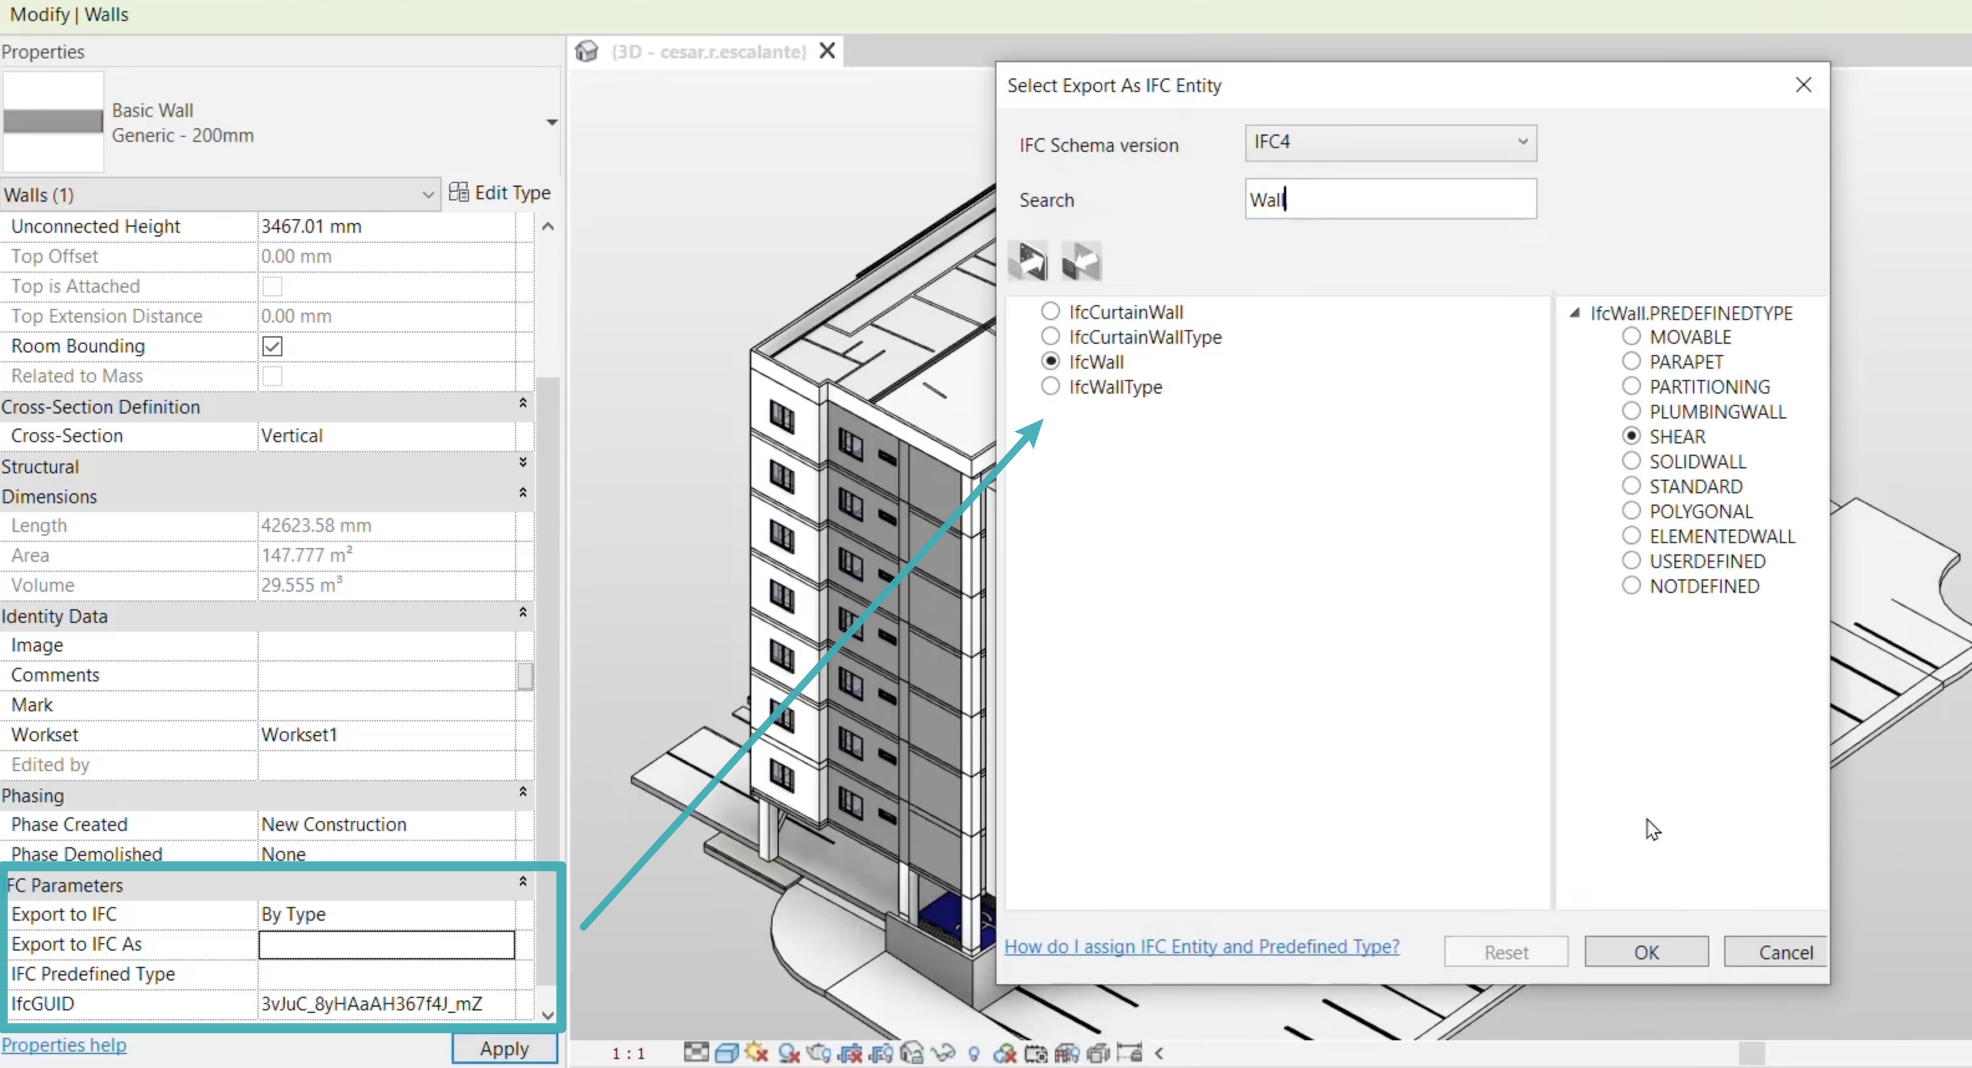Image resolution: width=1972 pixels, height=1068 pixels.
Task: Collapse the IfcWall.PREDEFINEDTYPE tree node
Action: click(x=1575, y=313)
